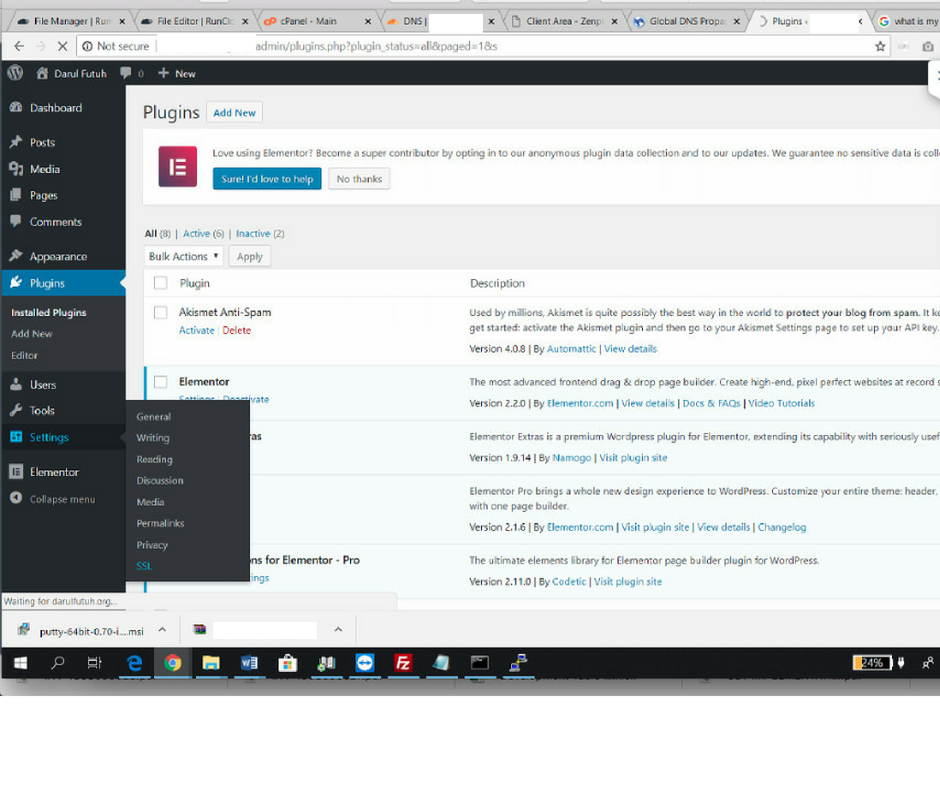This screenshot has height=788, width=940.
Task: Open Comments in the sidebar
Action: (x=56, y=222)
